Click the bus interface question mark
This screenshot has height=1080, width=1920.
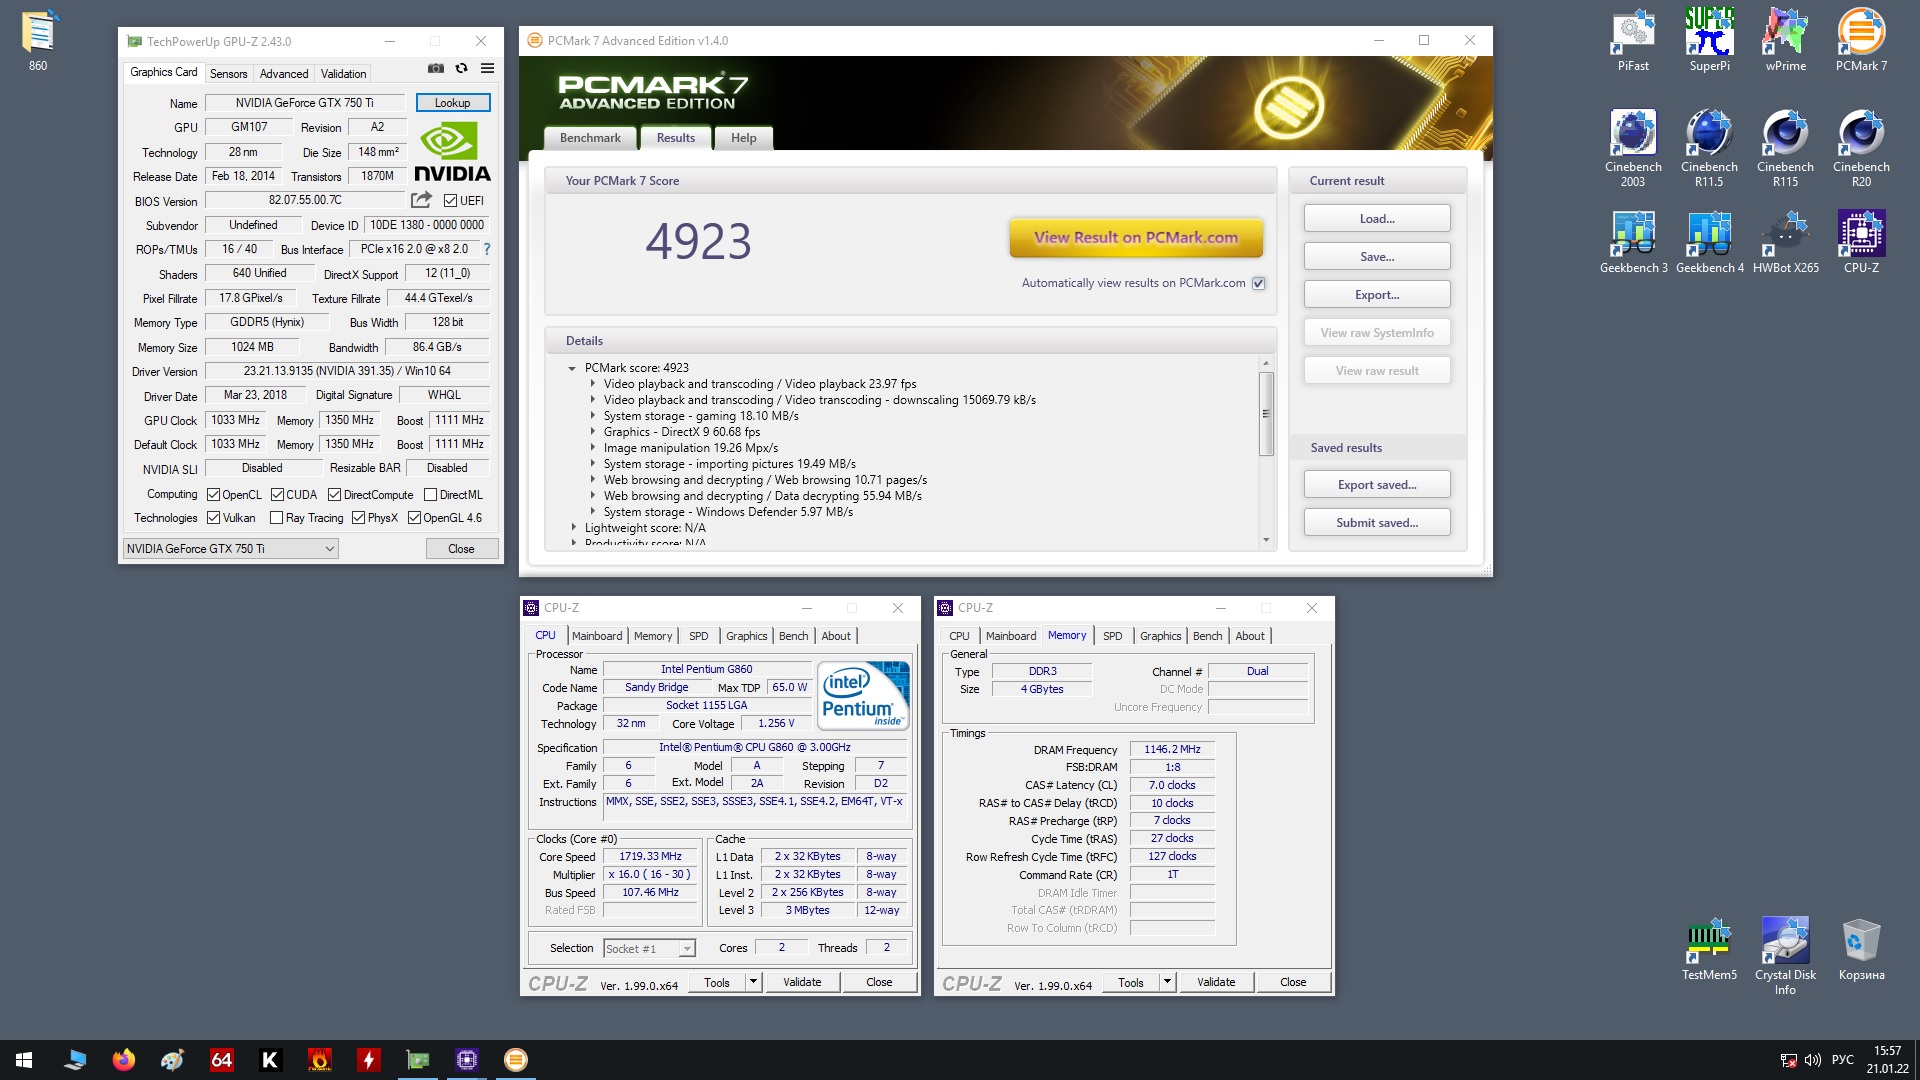pyautogui.click(x=487, y=249)
